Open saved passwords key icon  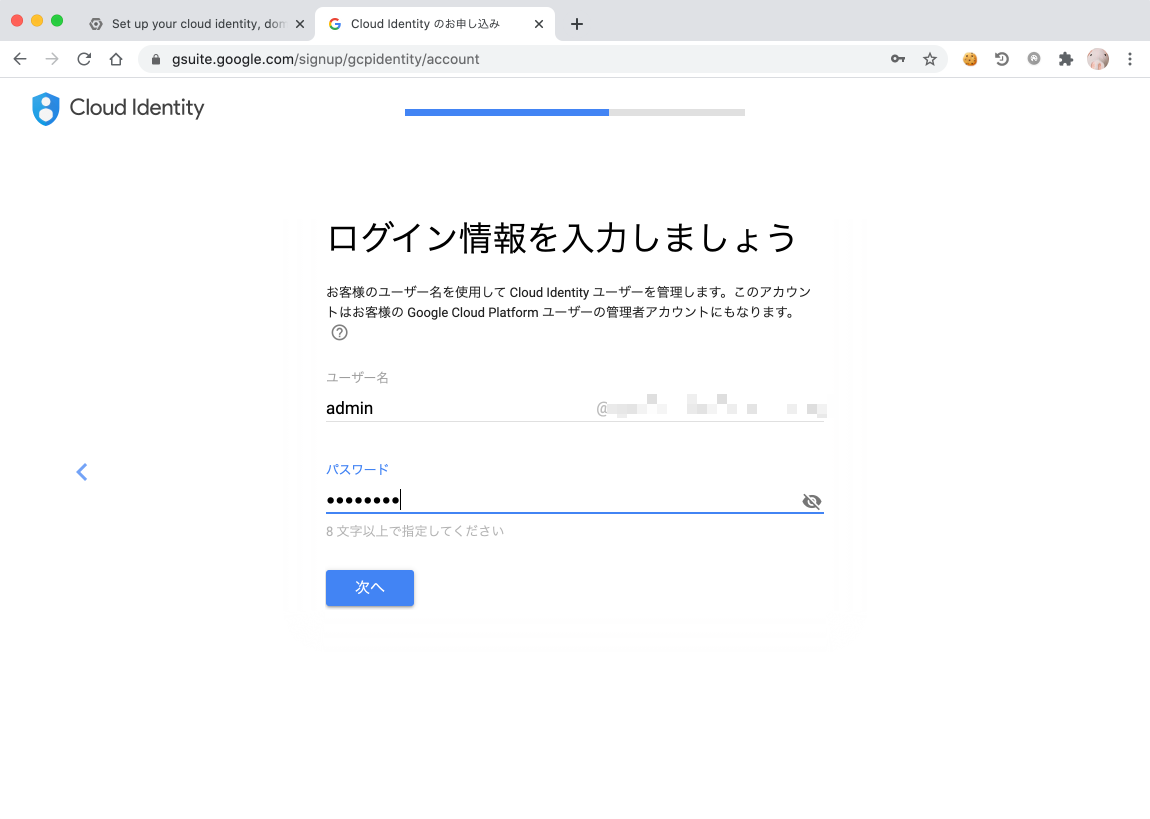[x=898, y=59]
